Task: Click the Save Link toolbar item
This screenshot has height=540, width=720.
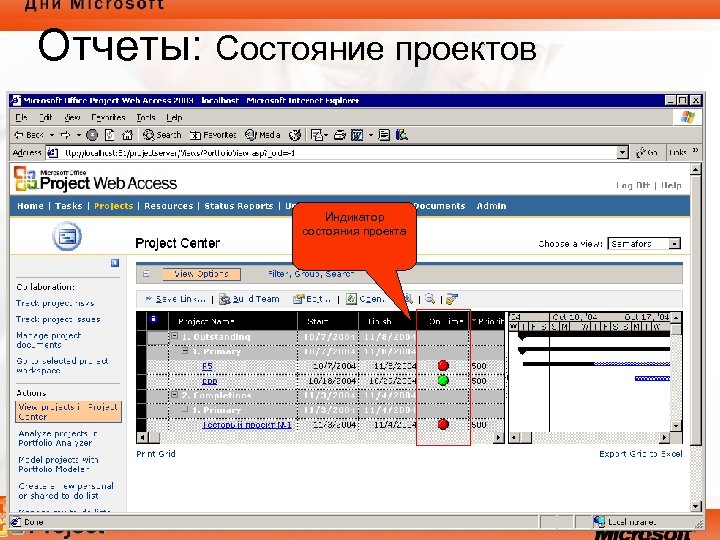Action: (x=175, y=299)
